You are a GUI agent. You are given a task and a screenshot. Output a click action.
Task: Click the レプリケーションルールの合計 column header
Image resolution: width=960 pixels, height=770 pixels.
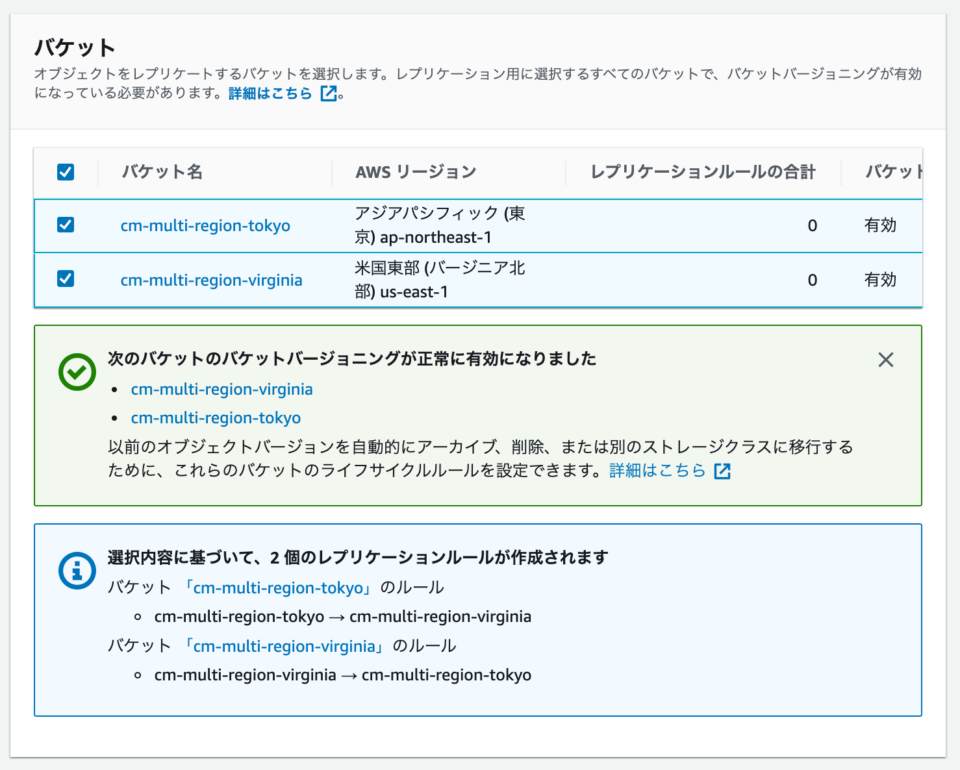[703, 172]
